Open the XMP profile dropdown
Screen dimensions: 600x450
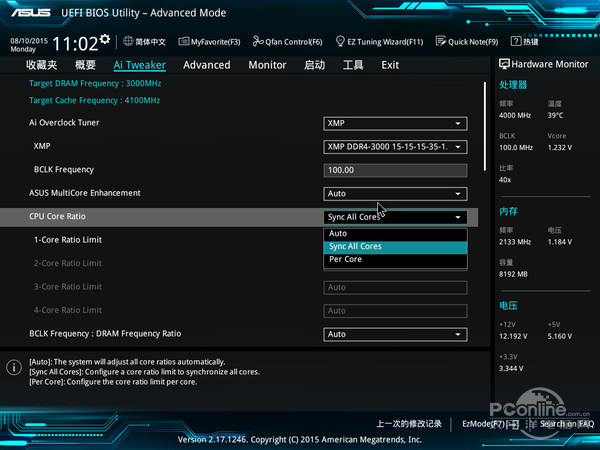coord(395,147)
